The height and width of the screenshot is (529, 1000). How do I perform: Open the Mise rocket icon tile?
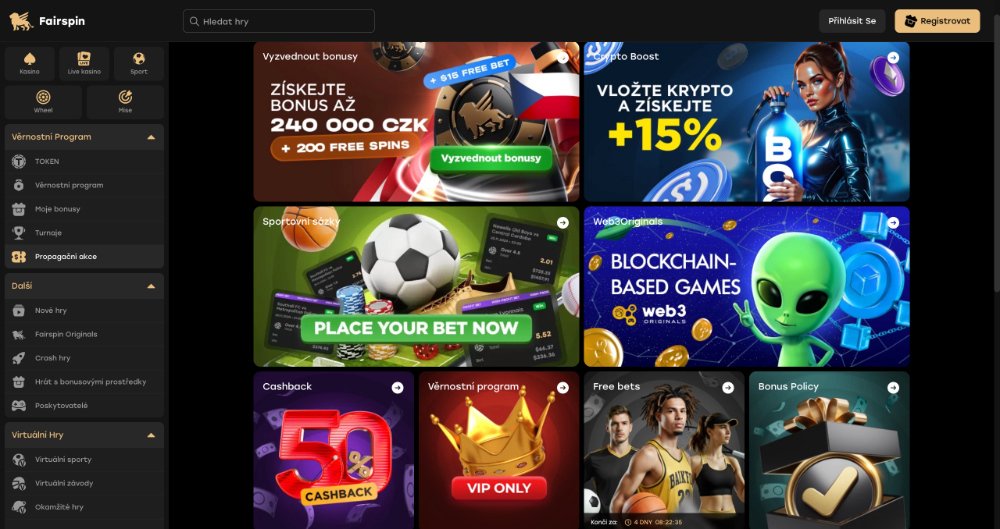coord(125,102)
